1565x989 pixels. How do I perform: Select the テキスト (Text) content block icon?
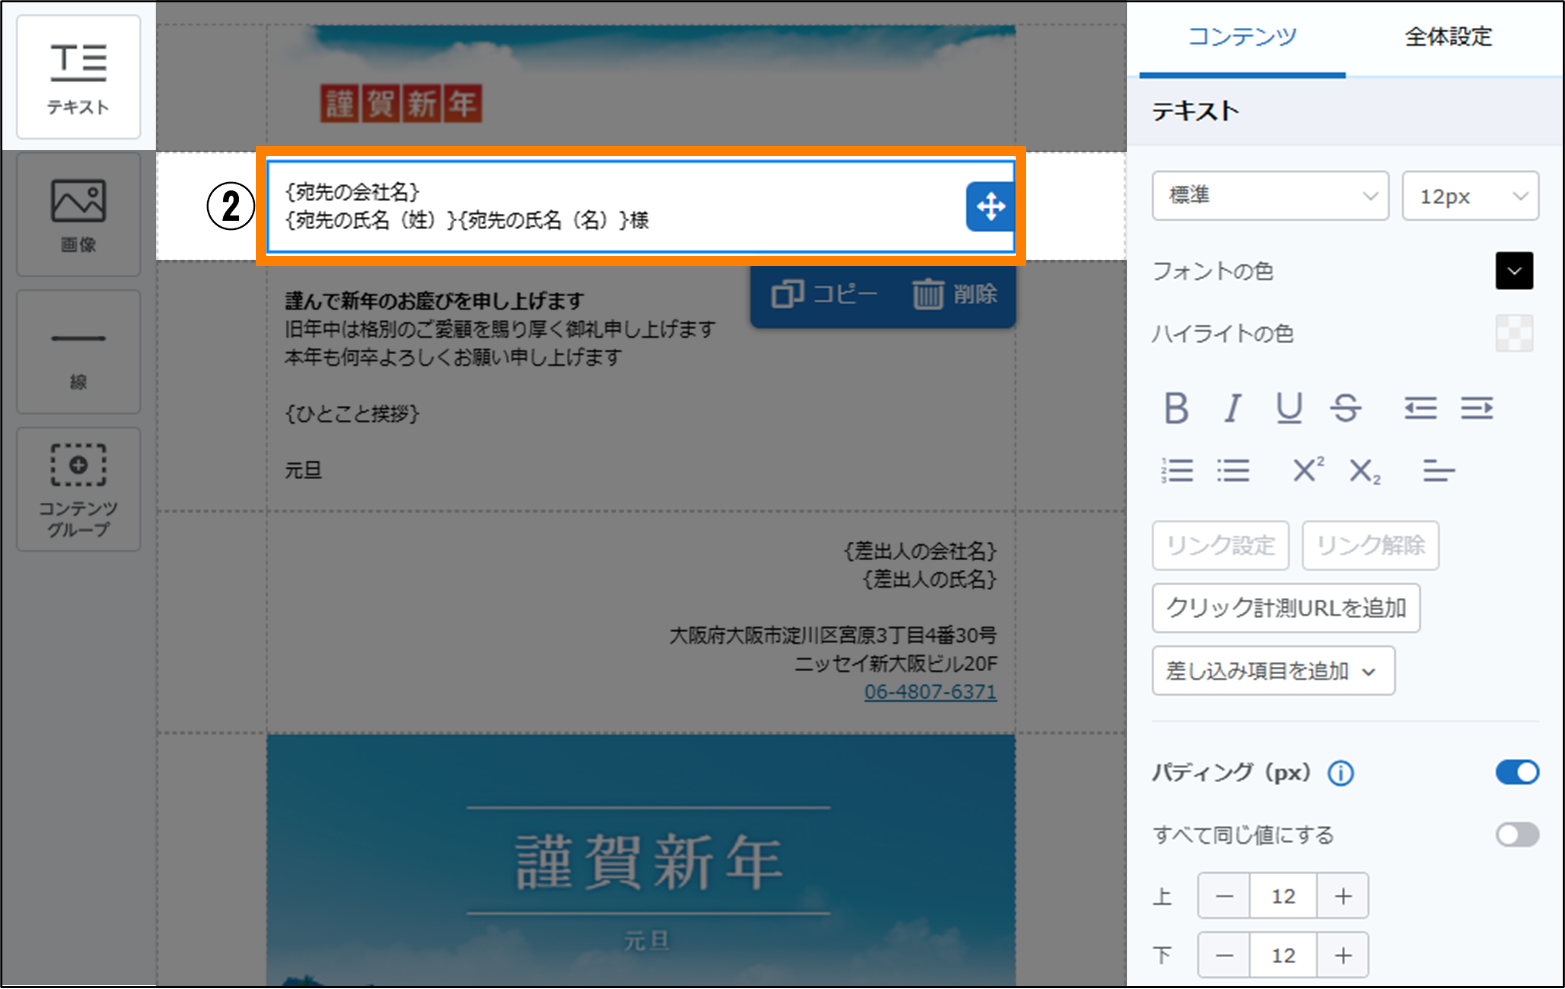(78, 77)
